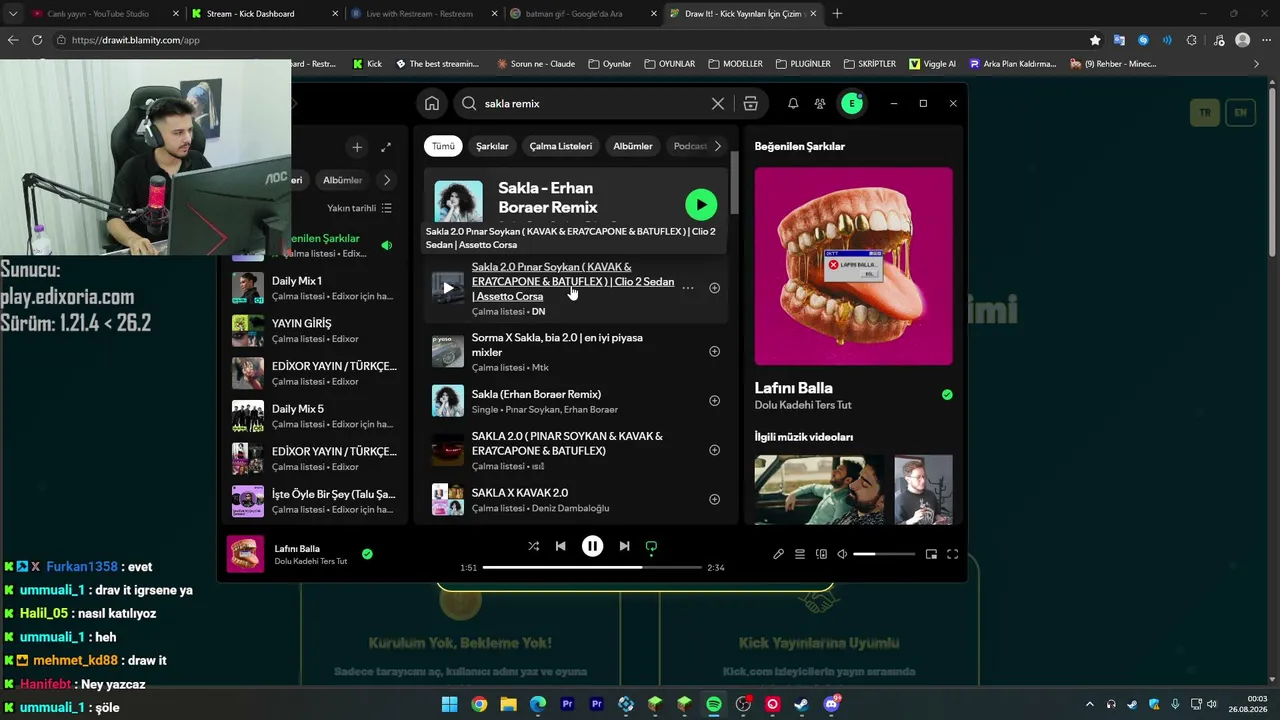Skip to the next track
1280x720 pixels.
624,546
